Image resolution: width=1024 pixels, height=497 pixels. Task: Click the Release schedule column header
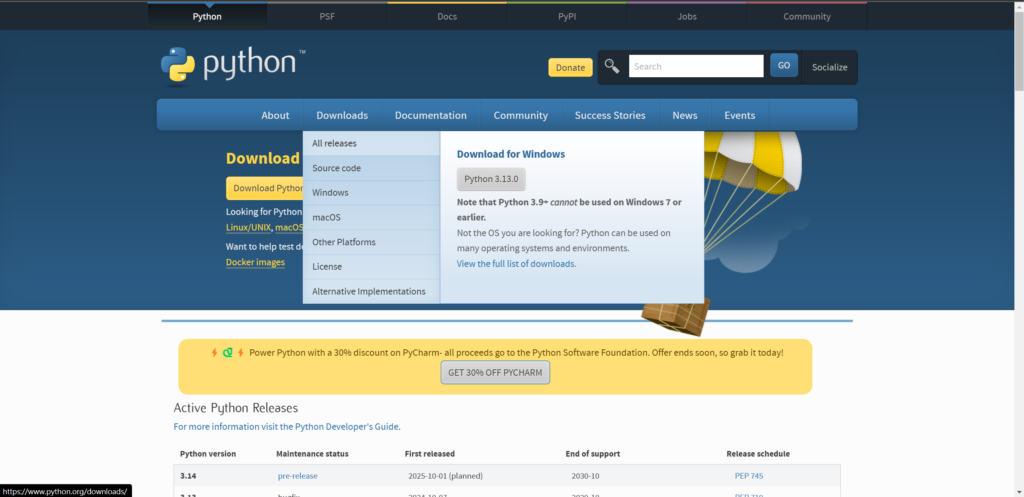758,454
